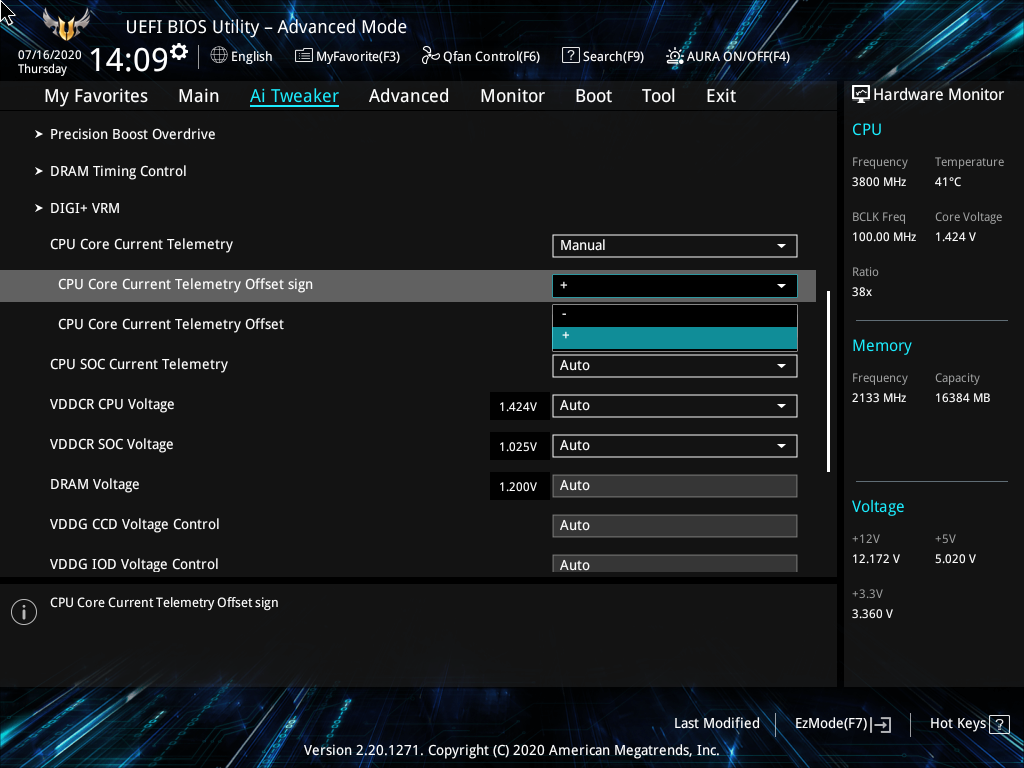Click the Hardware Monitor screen icon
1024x768 pixels.
(x=861, y=95)
